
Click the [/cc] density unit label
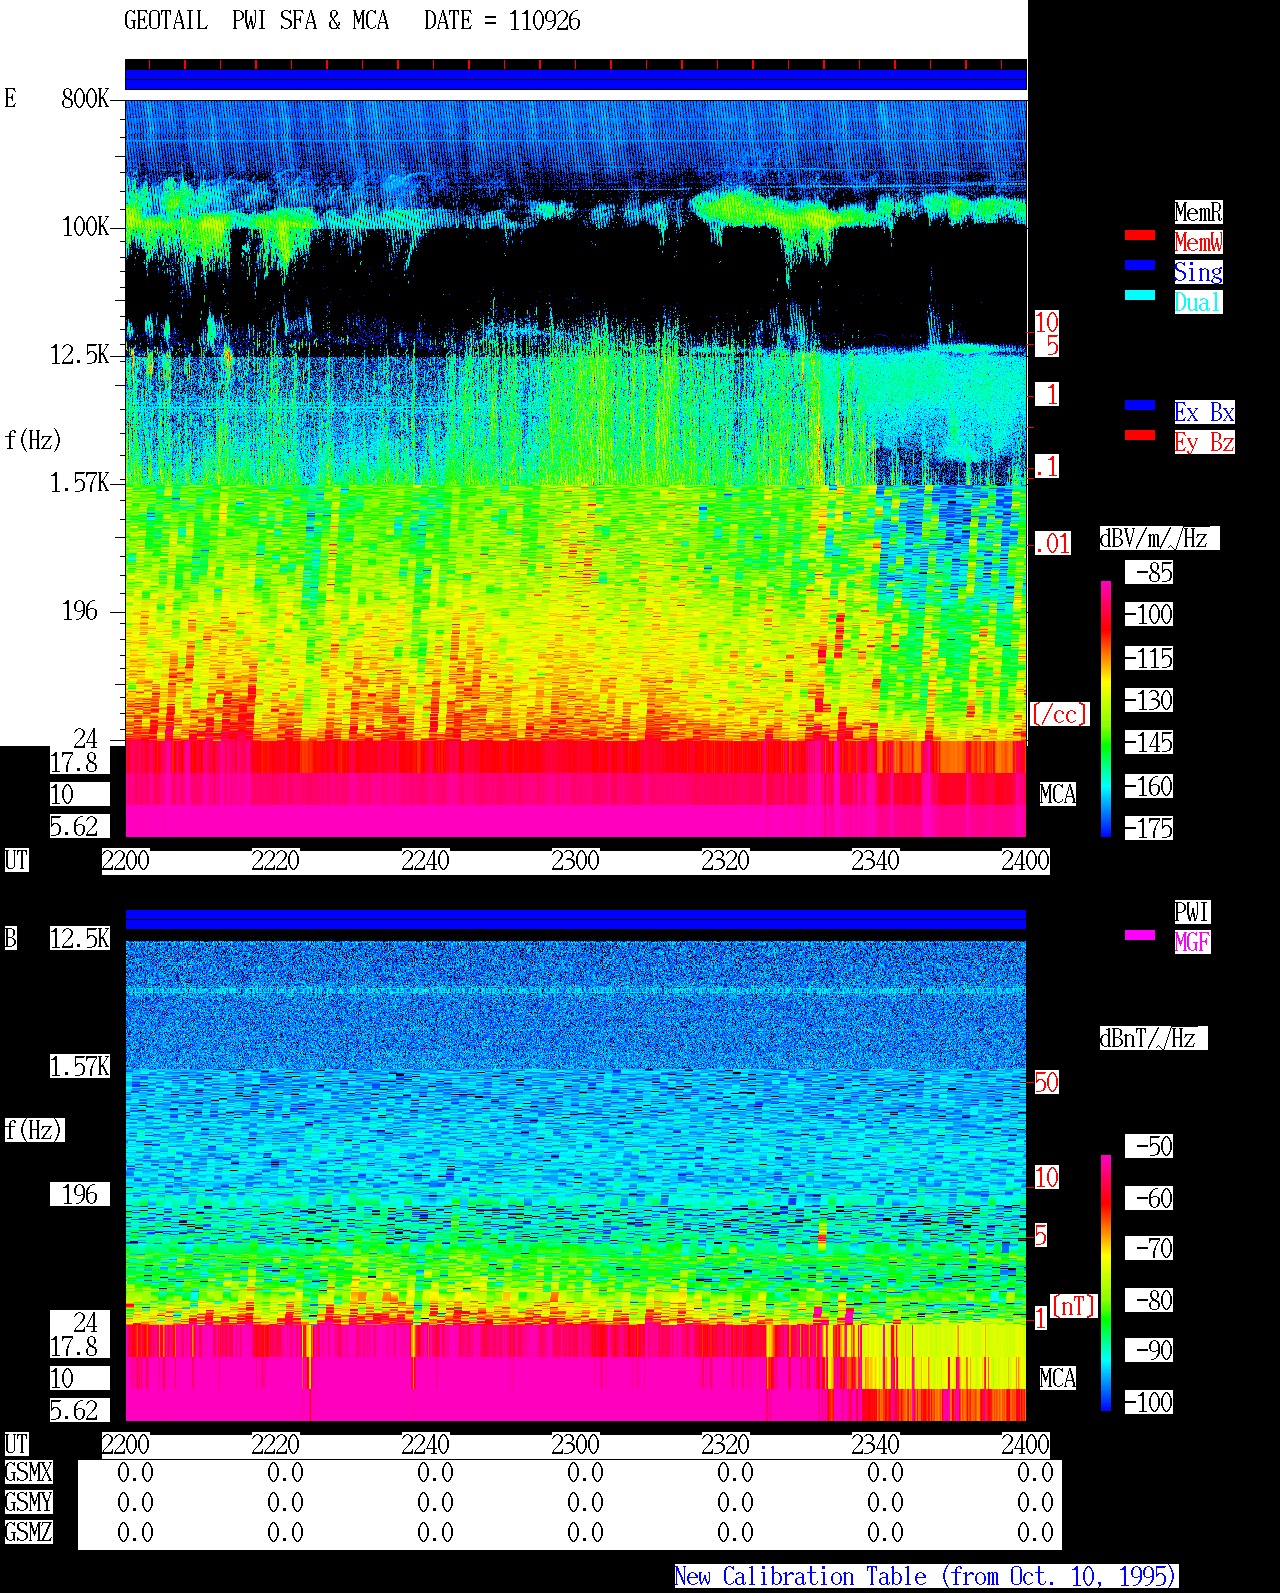1059,714
